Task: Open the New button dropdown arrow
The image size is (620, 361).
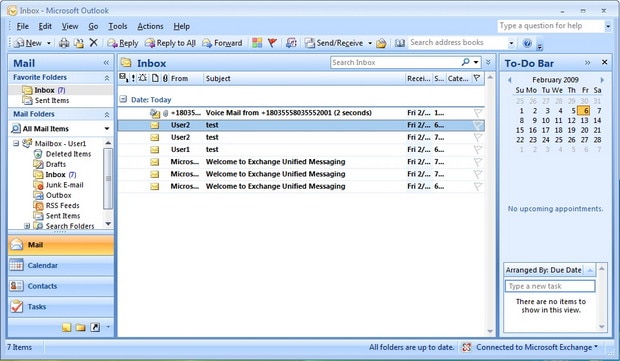Action: (49, 43)
